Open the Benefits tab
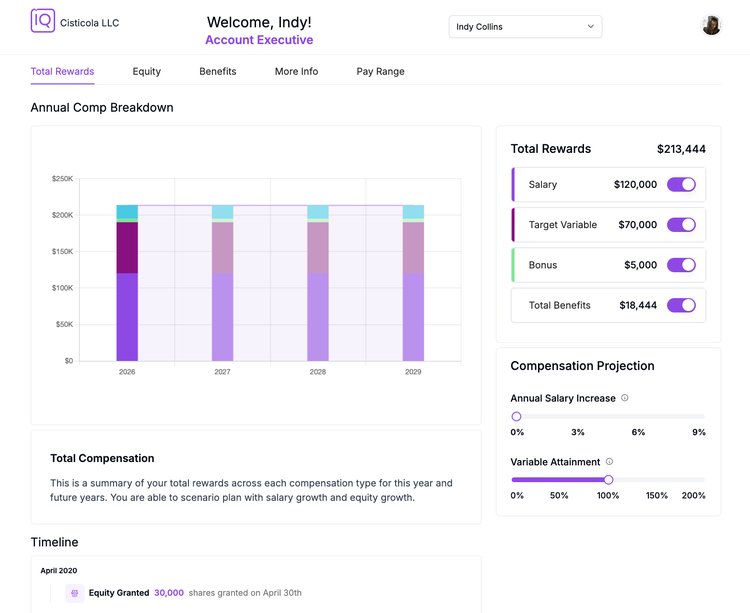 pyautogui.click(x=218, y=71)
